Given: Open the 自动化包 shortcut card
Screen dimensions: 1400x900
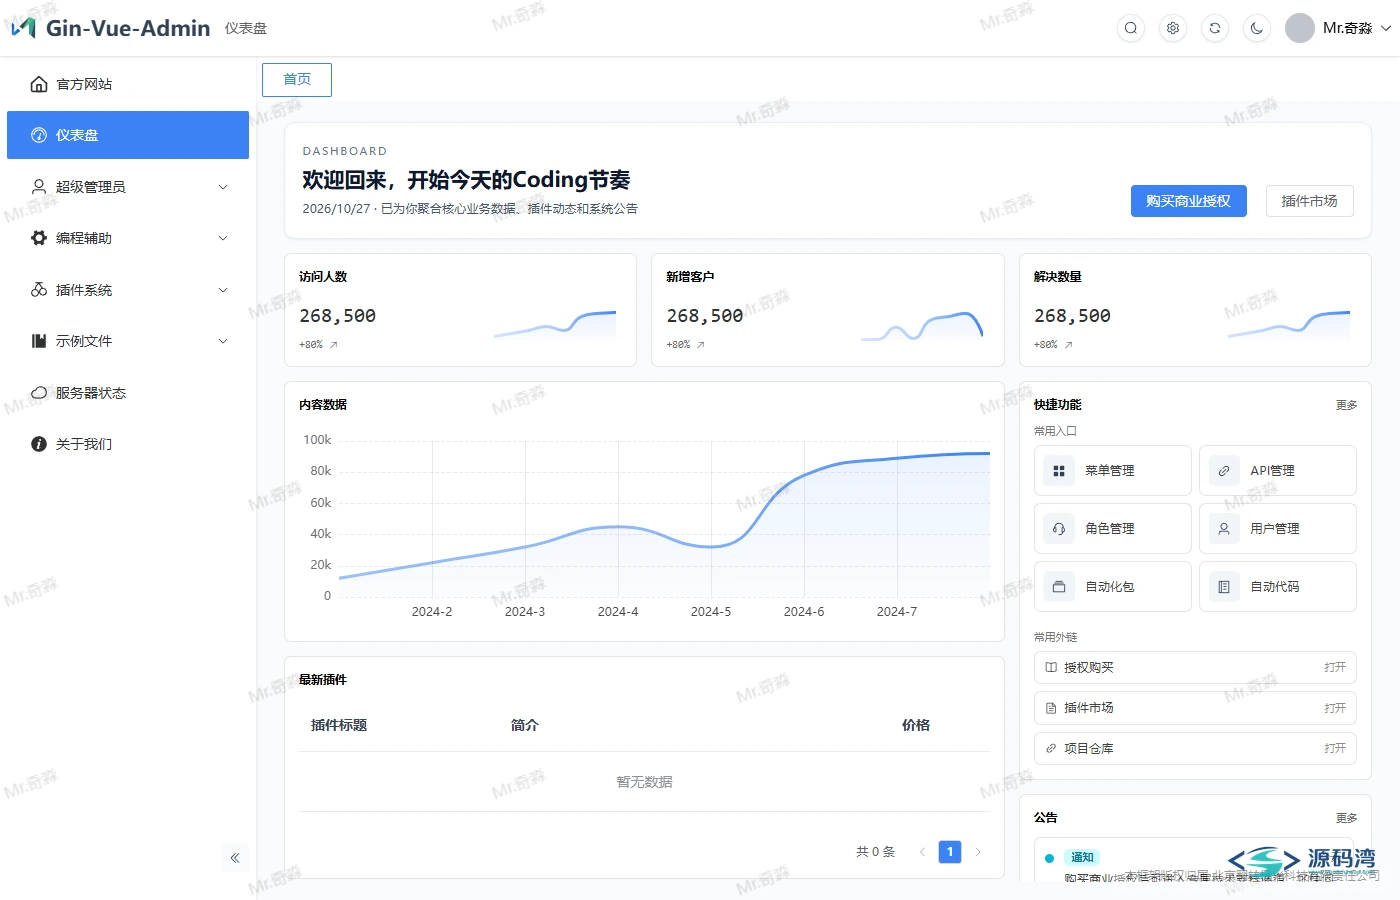Looking at the screenshot, I should [1113, 587].
